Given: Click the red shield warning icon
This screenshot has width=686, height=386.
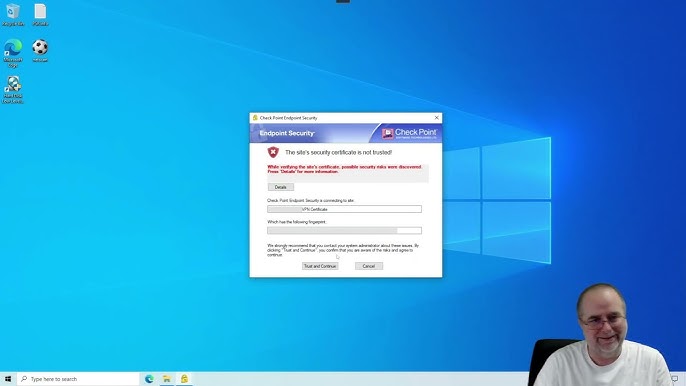Looking at the screenshot, I should coord(273,152).
